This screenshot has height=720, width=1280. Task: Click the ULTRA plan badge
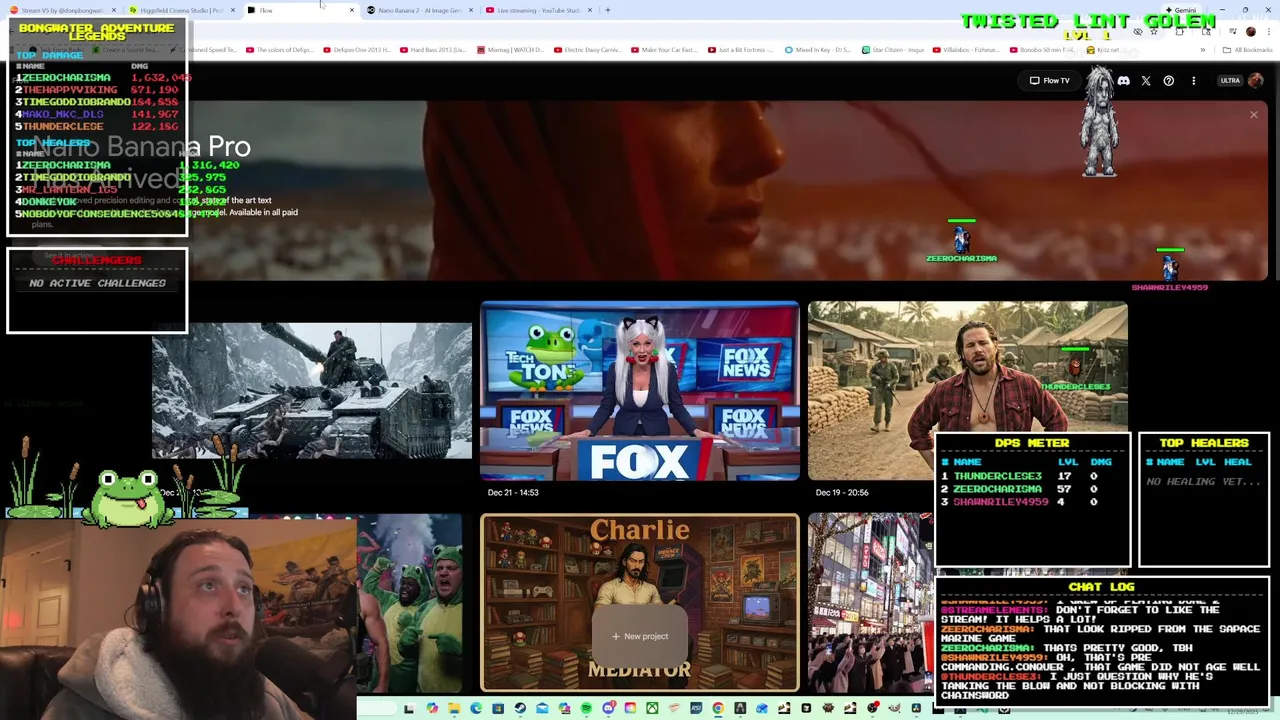click(x=1230, y=80)
